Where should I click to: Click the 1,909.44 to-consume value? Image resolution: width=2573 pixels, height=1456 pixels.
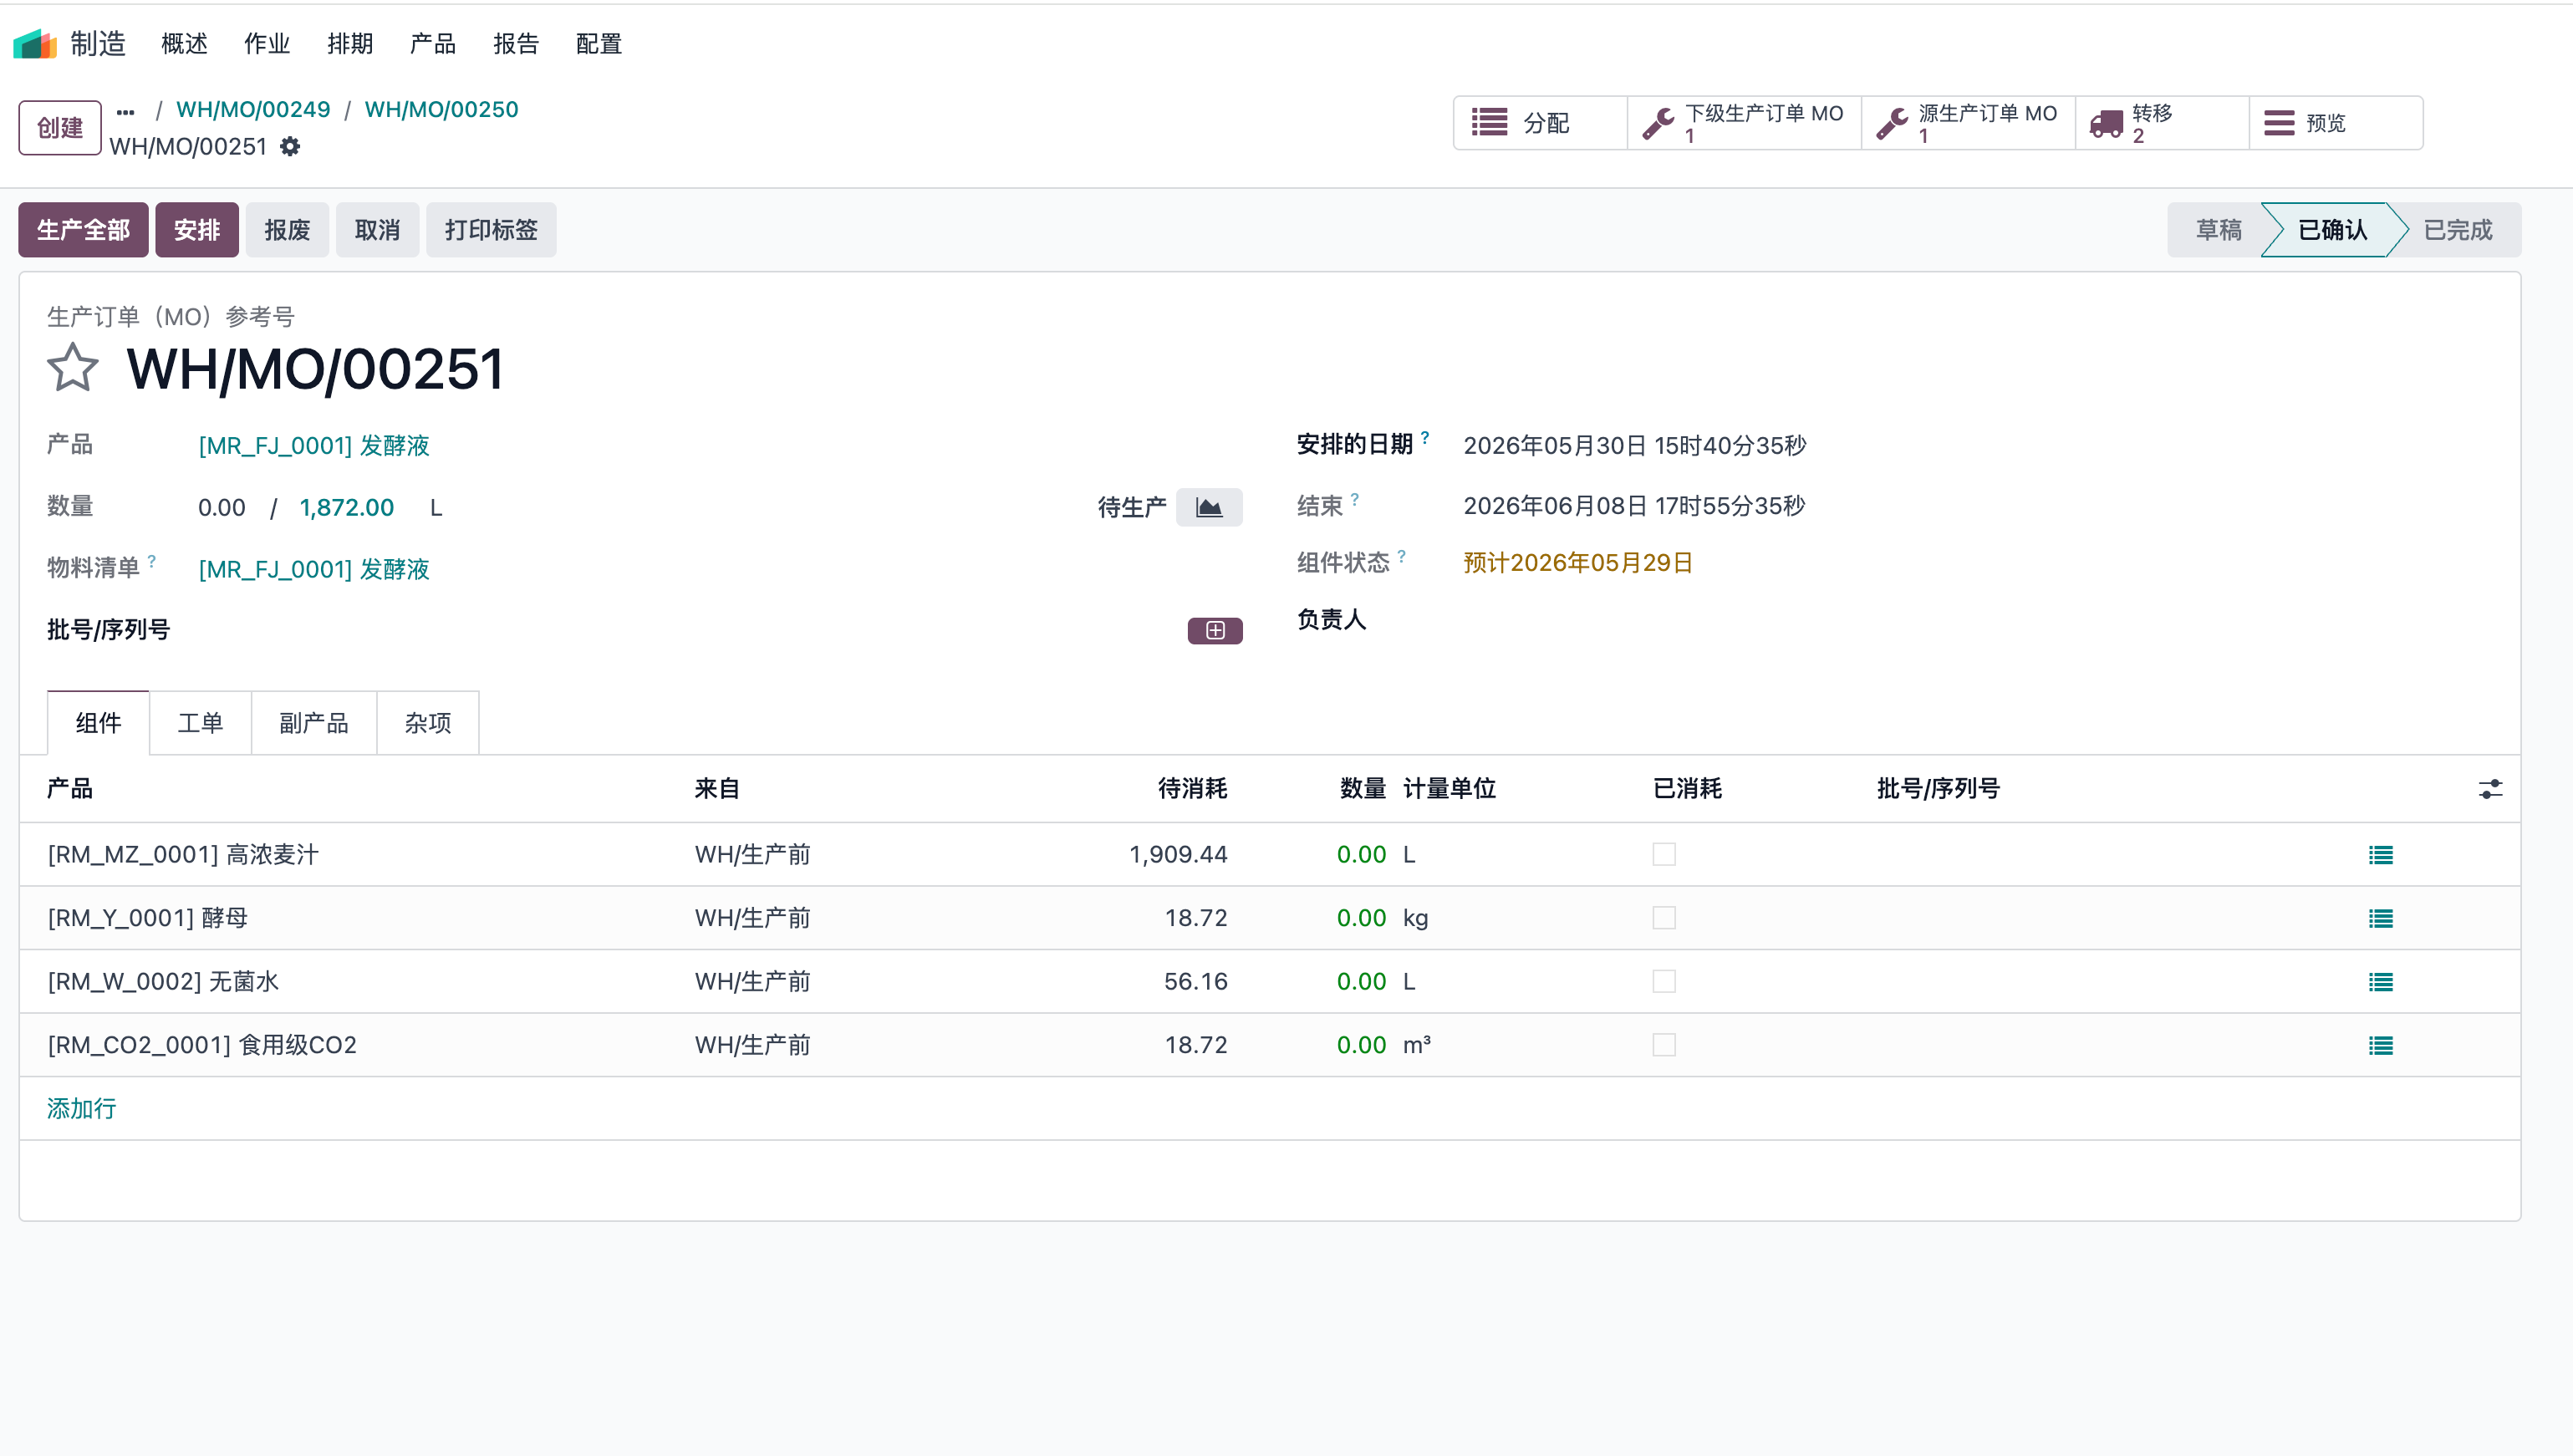click(x=1178, y=854)
